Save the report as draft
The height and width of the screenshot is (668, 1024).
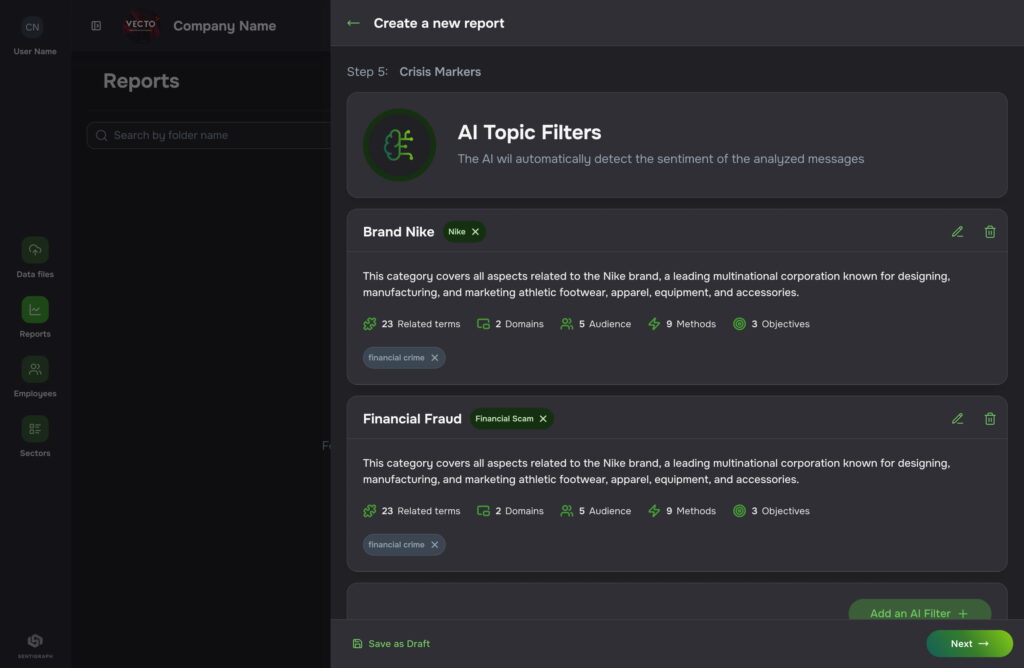[x=391, y=644]
